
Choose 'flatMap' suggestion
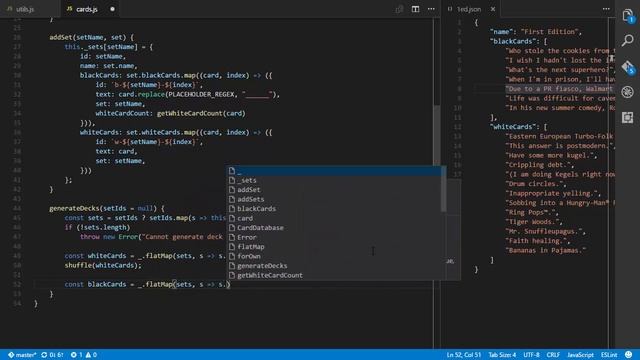click(x=333, y=247)
